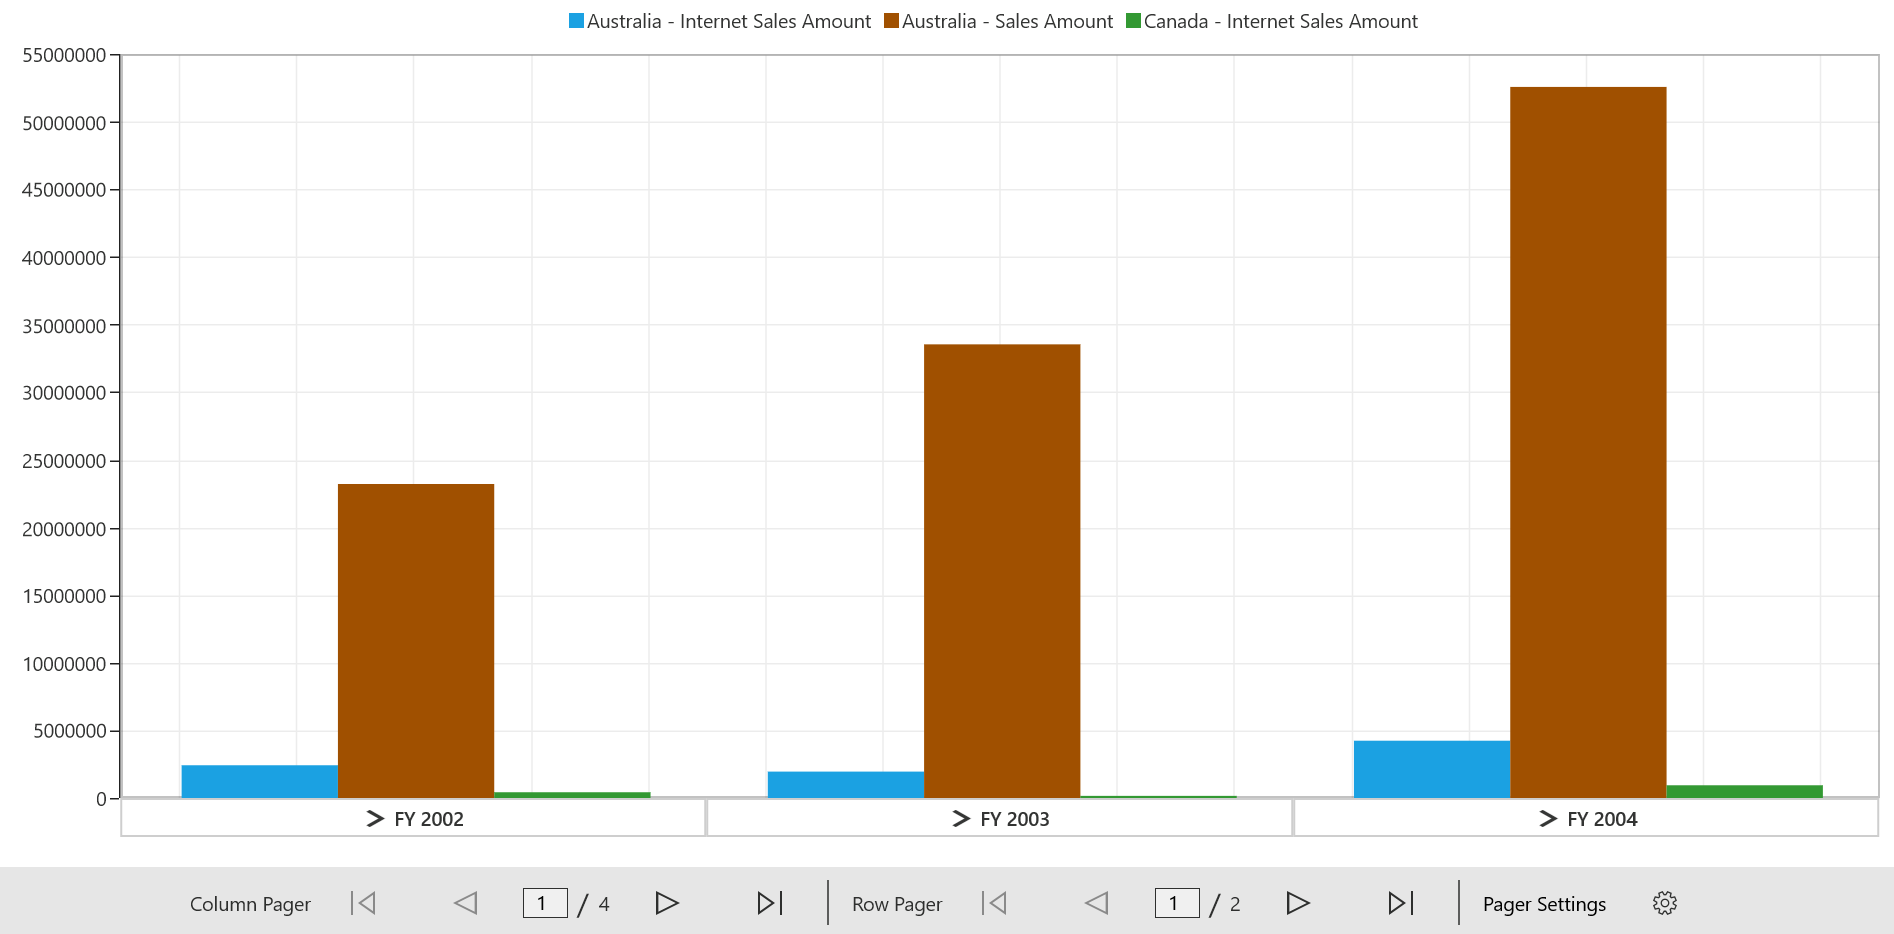Go to next page in Column Pager

pos(667,903)
